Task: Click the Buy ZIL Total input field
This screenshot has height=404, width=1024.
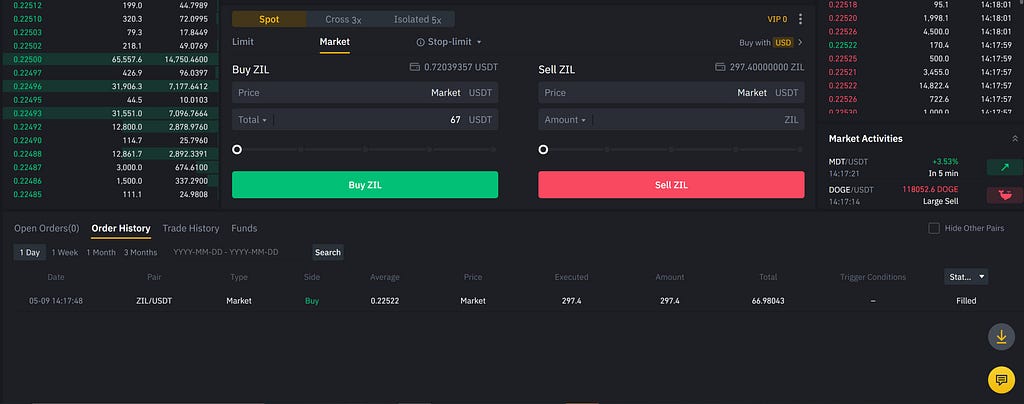Action: tap(365, 120)
